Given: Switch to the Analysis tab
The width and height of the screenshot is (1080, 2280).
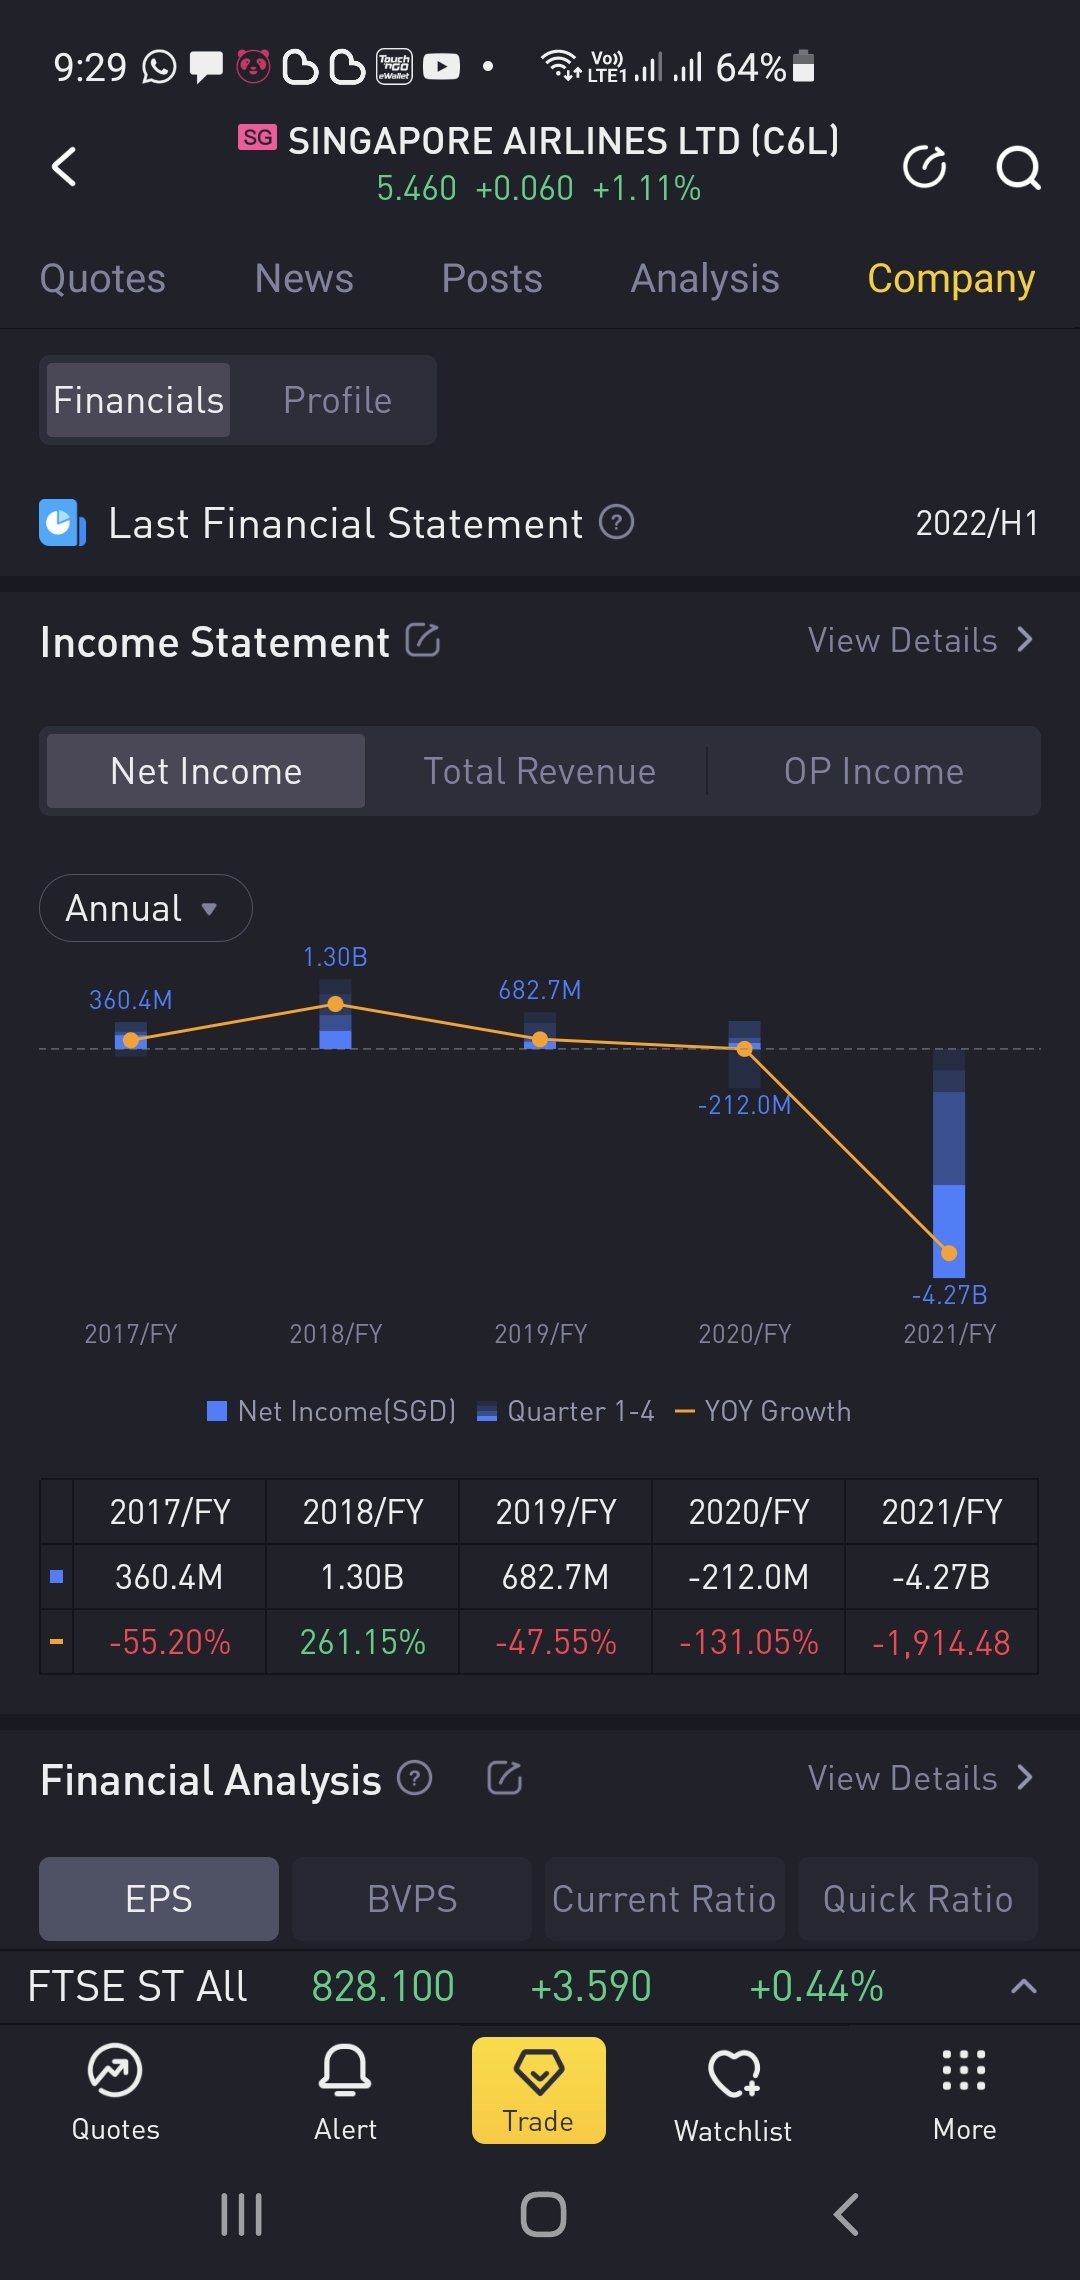Looking at the screenshot, I should pyautogui.click(x=705, y=279).
